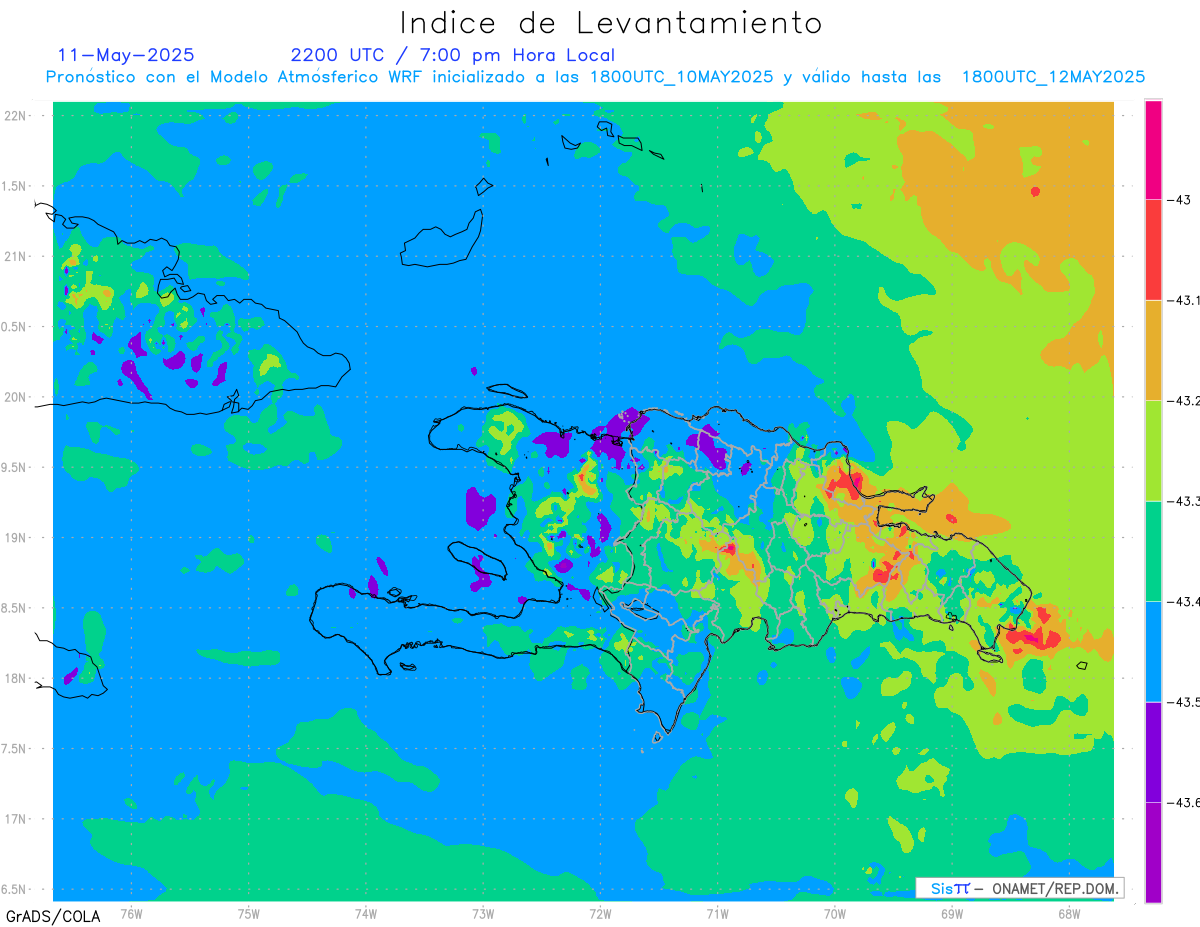The width and height of the screenshot is (1200, 927).
Task: Select the green color bar segment above -43.4
Action: tap(1153, 551)
